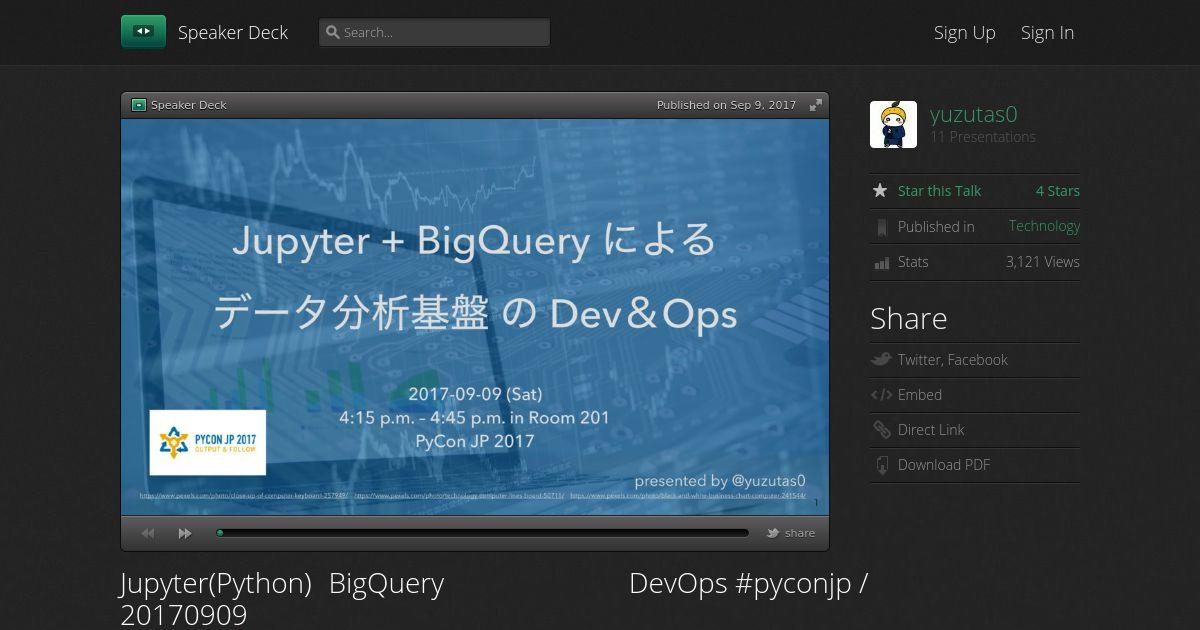Click the 2017-09-09 (Sat) date on slide
1200x630 pixels.
[x=475, y=394]
